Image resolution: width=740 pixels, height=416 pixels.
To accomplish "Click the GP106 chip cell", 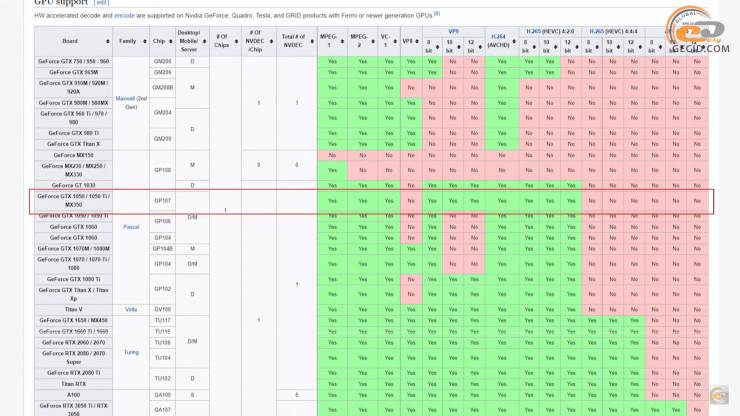I will point(162,221).
